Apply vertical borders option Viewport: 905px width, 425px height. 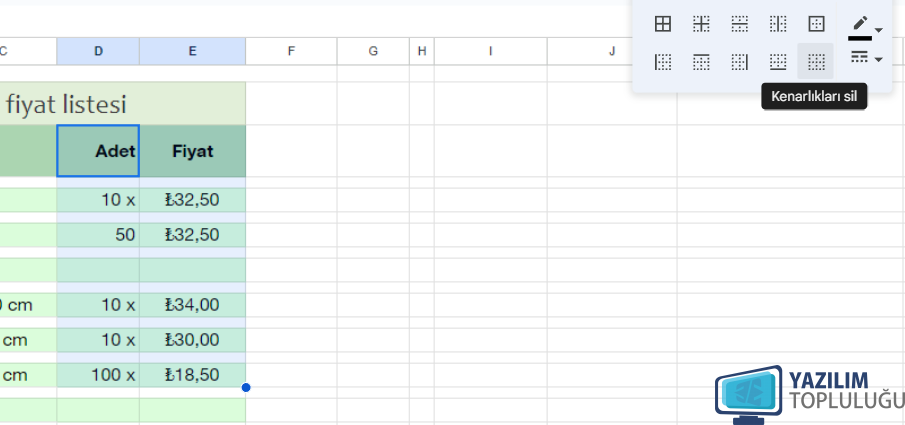tap(778, 24)
